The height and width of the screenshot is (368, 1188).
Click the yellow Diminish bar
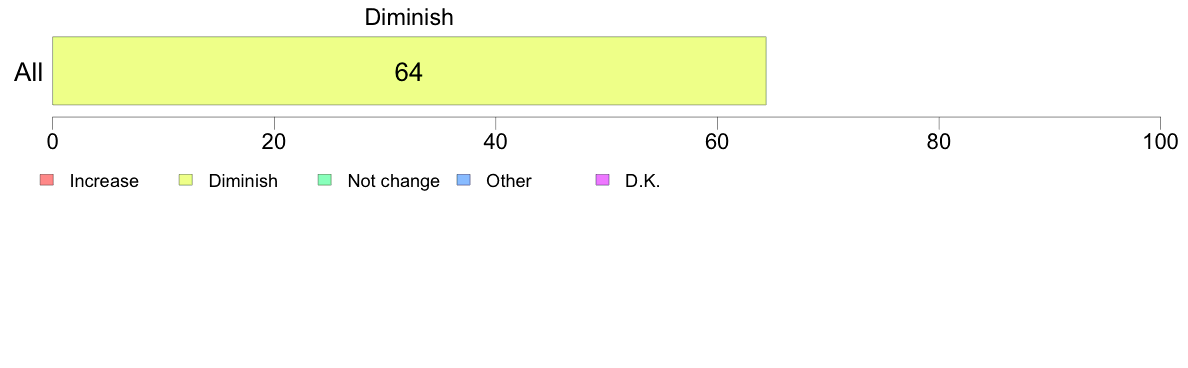click(409, 70)
